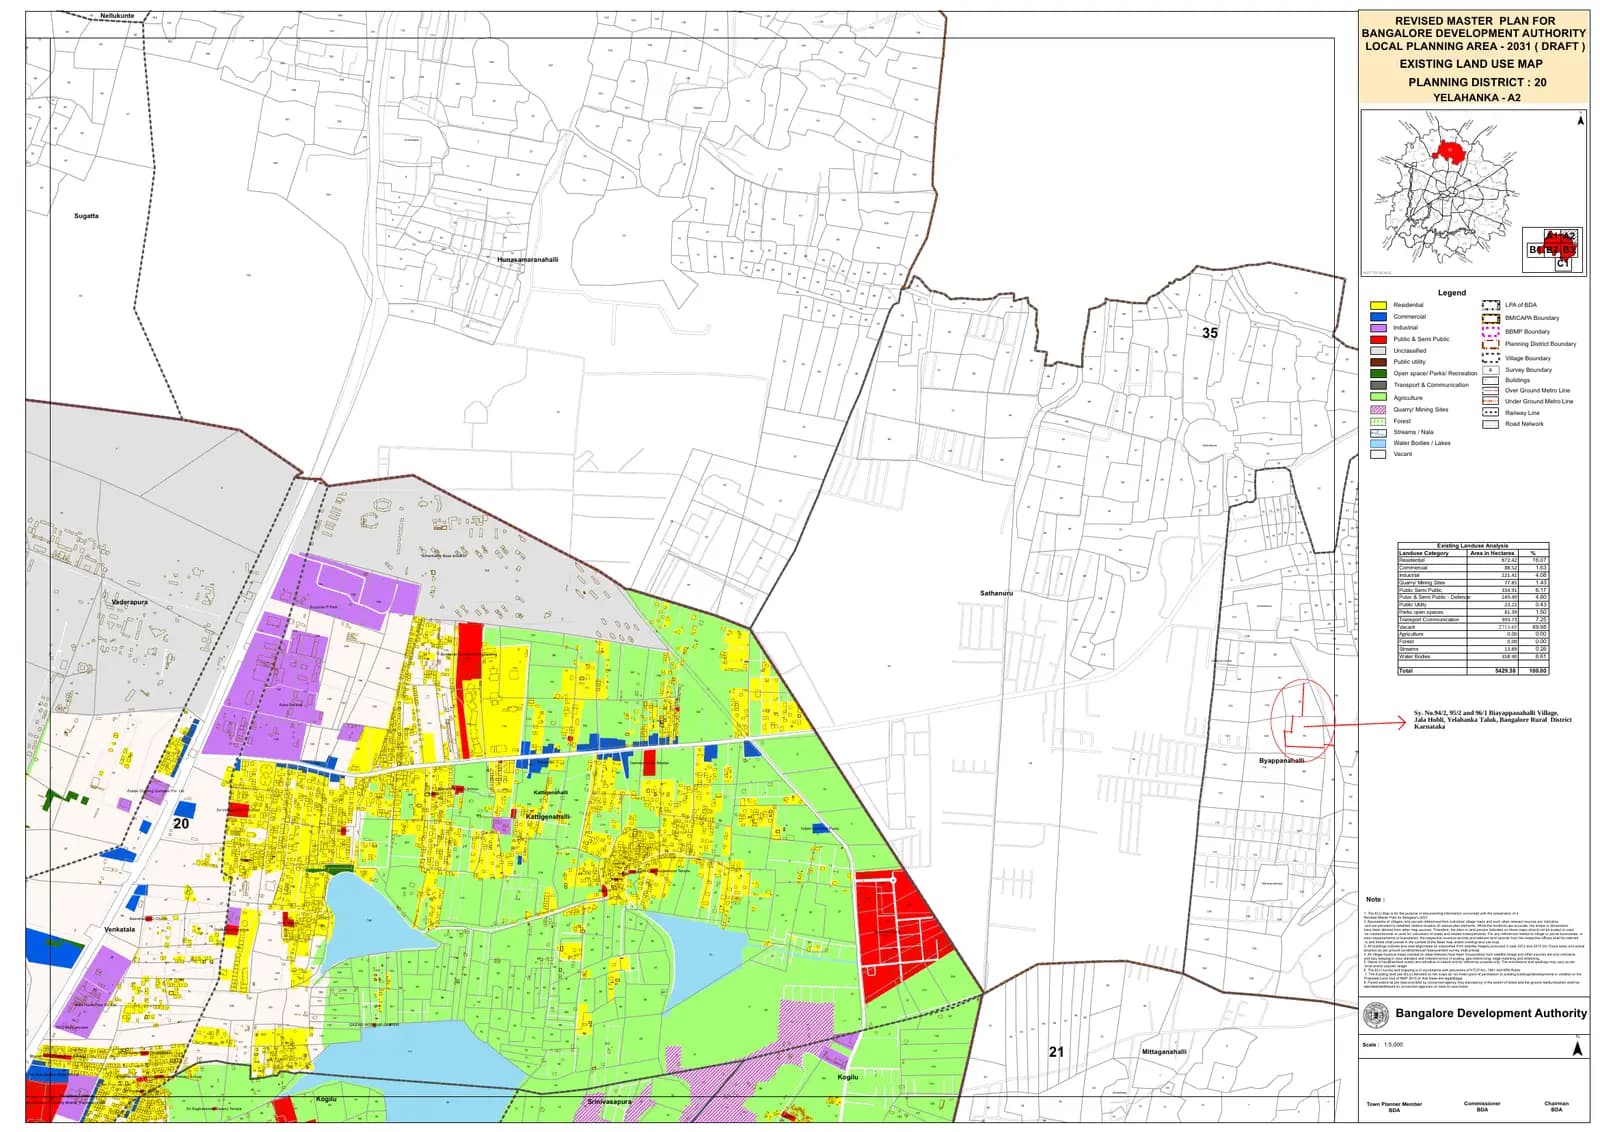
Task: Click the north arrow beside the scale
Action: [x=1578, y=1048]
